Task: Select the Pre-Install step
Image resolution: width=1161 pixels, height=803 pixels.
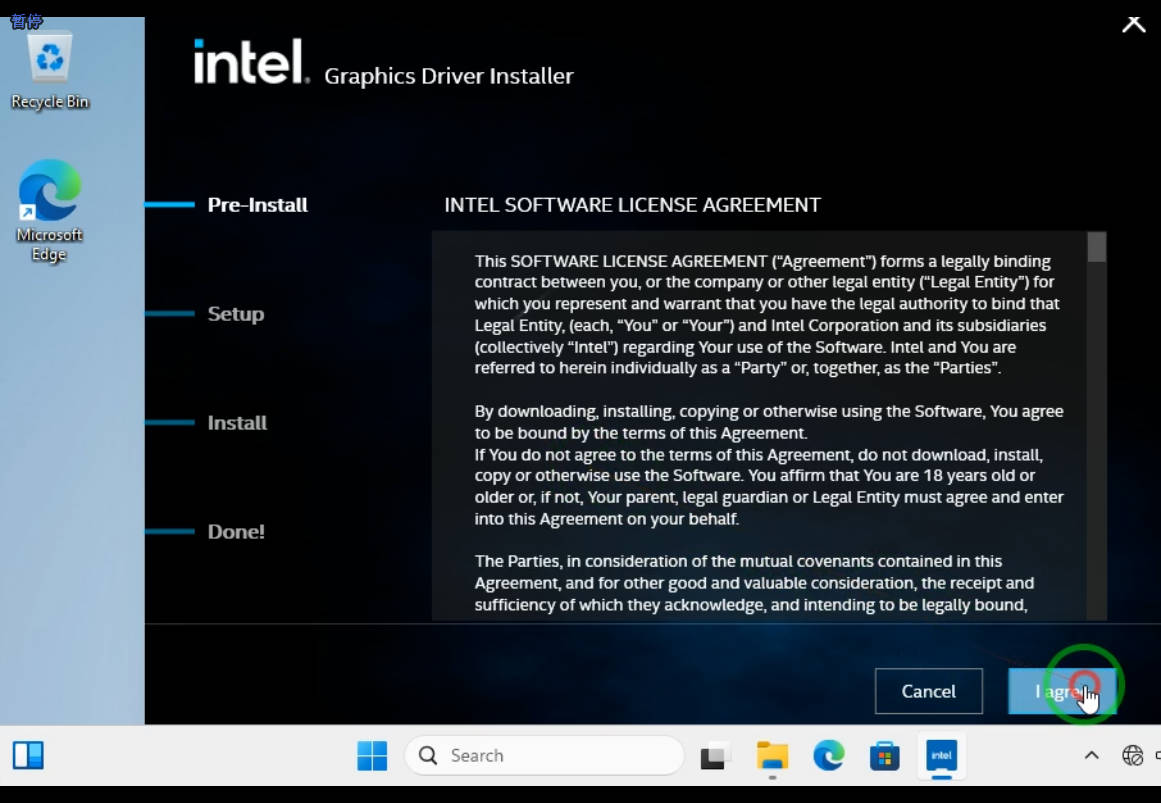Action: coord(257,205)
